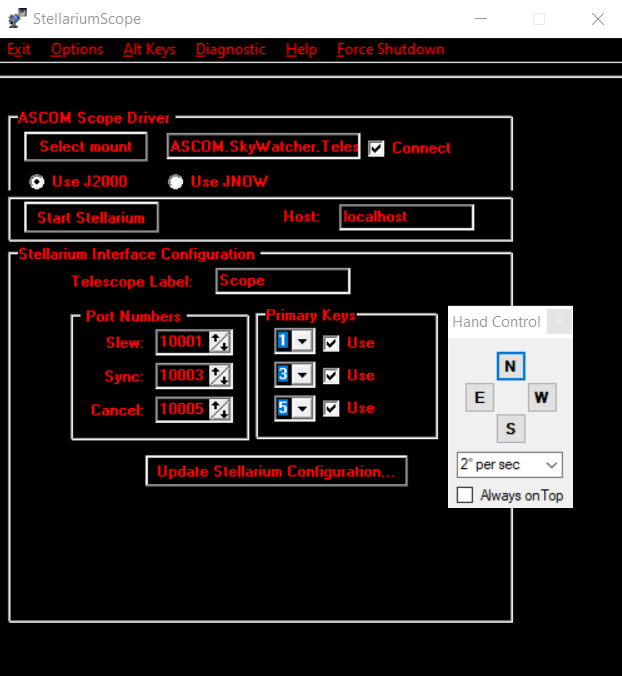The image size is (622, 676).
Task: Click the StellariumScope title bar app icon
Action: (17, 19)
